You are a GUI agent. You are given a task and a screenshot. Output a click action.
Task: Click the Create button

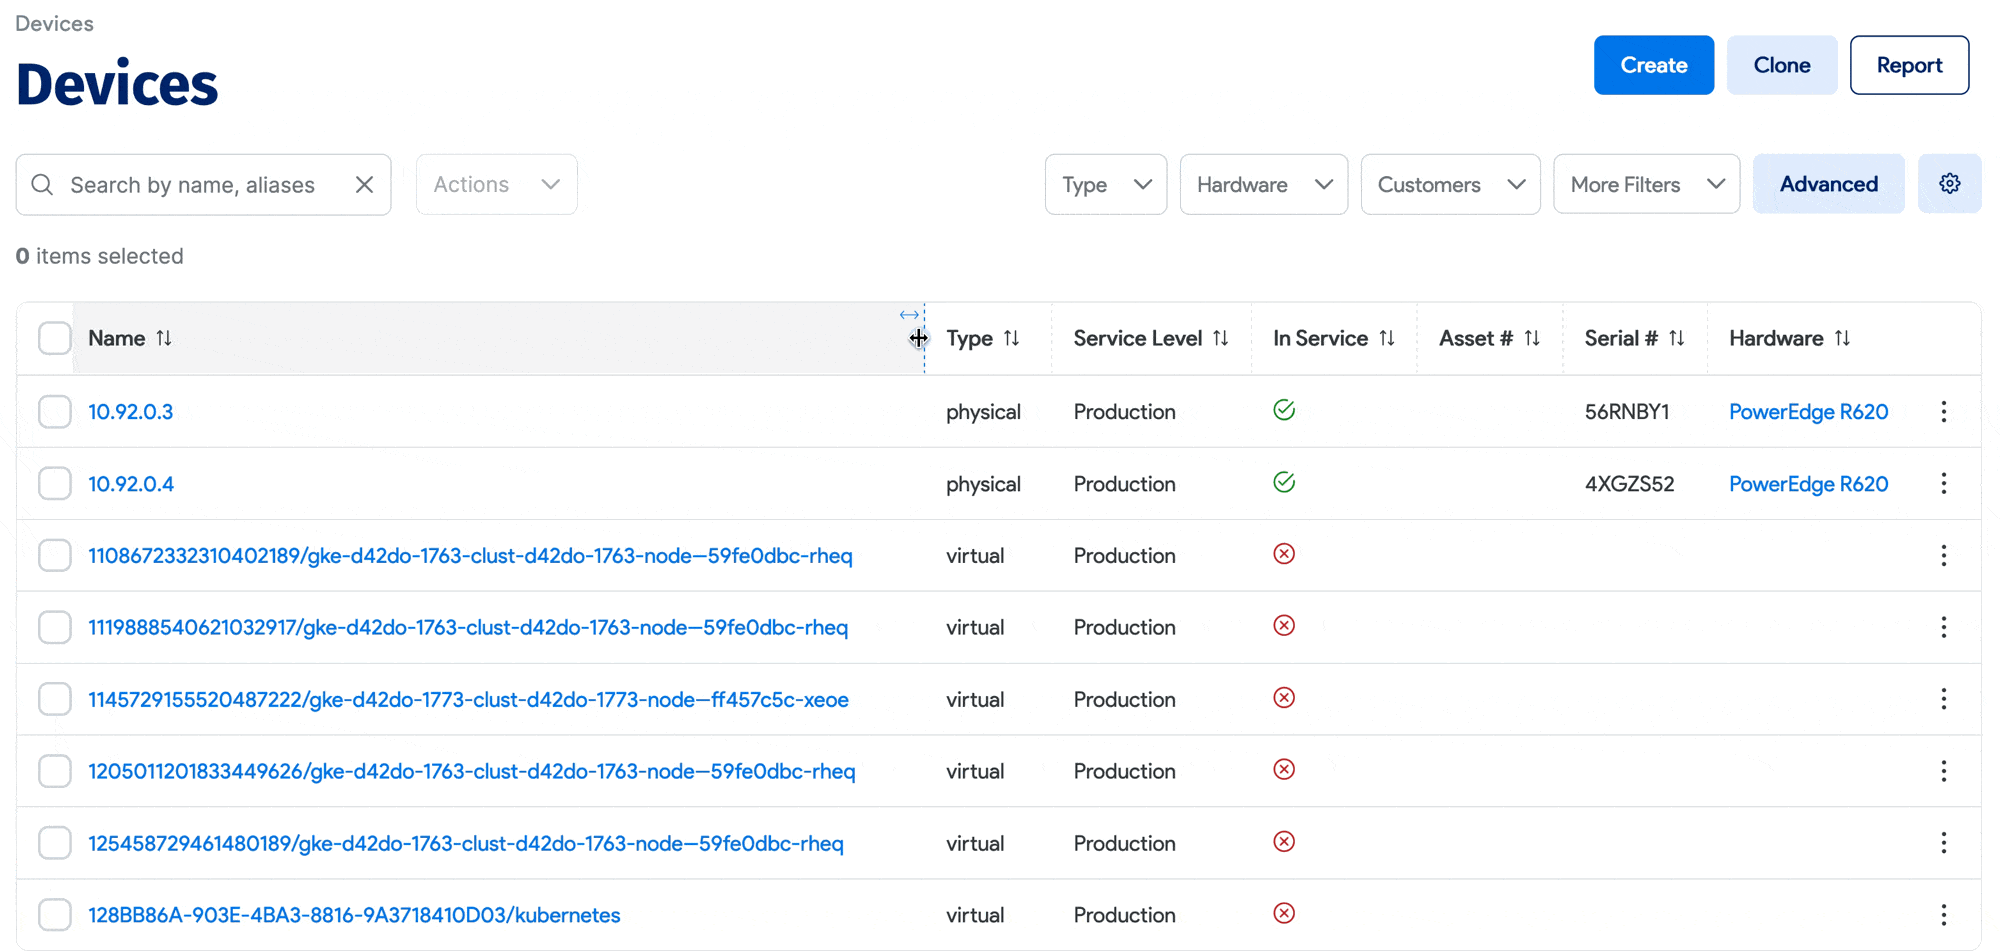pos(1653,65)
